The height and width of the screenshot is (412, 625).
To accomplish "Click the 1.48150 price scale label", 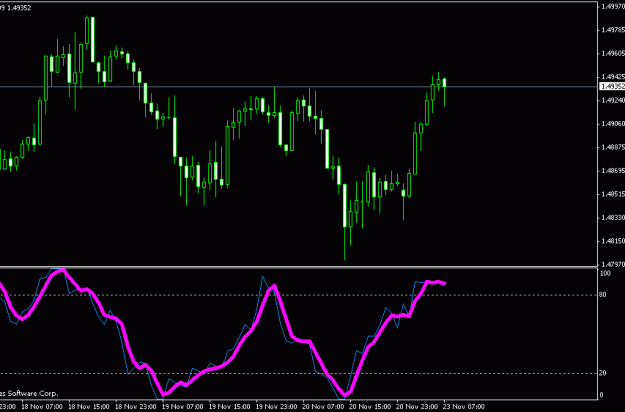I will pos(613,241).
